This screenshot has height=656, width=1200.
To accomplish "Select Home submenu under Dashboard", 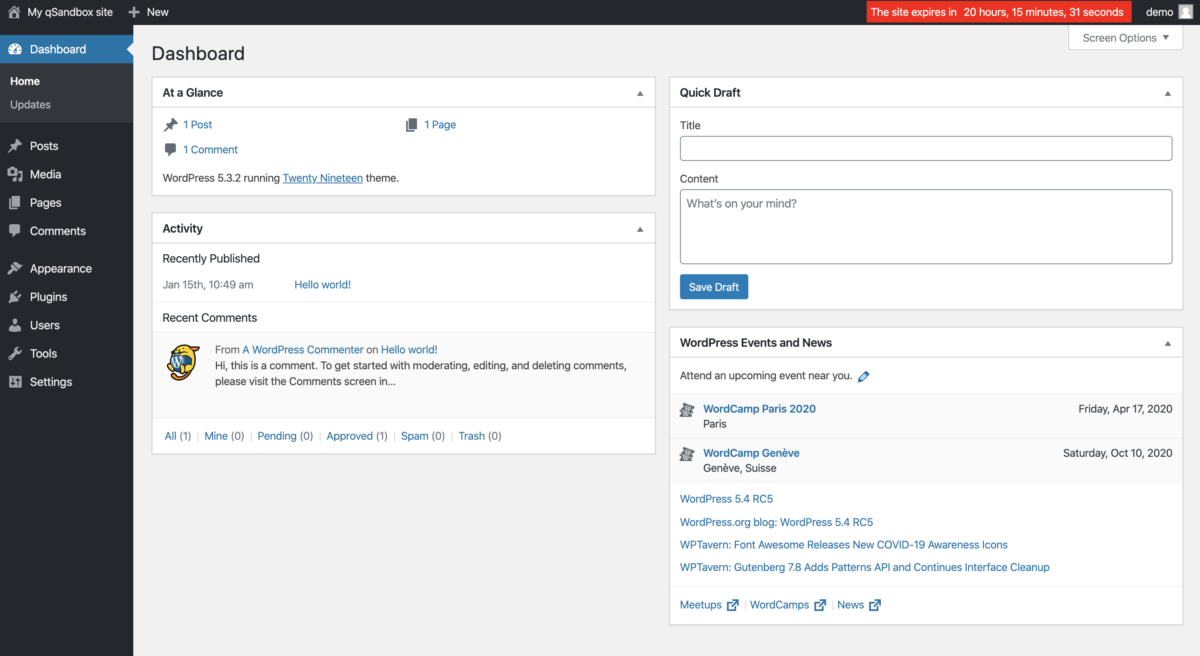I will [x=25, y=81].
